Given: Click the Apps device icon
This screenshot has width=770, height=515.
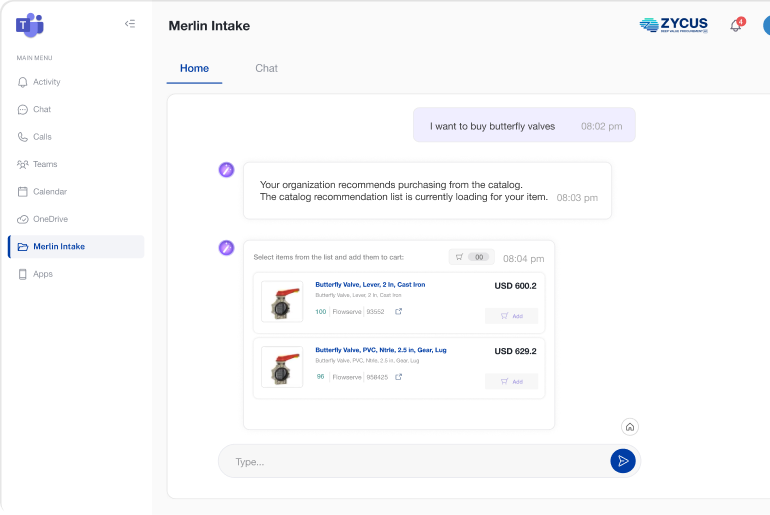Looking at the screenshot, I should click(x=23, y=274).
